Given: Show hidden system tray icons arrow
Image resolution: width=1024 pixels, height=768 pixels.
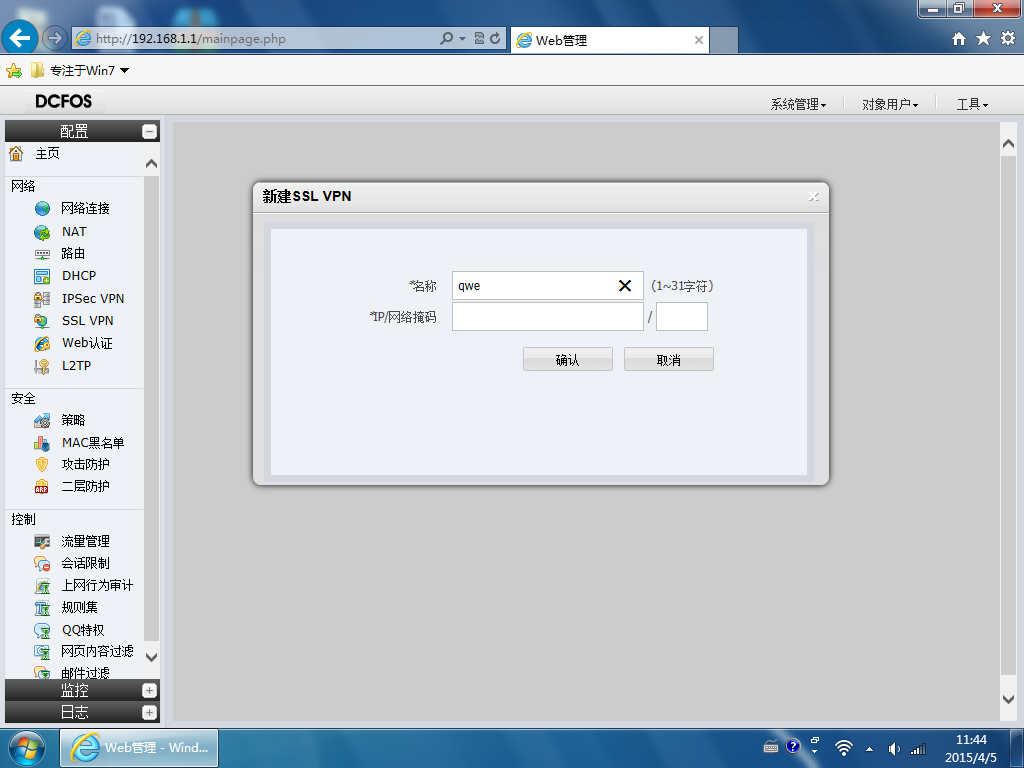Looking at the screenshot, I should 869,748.
